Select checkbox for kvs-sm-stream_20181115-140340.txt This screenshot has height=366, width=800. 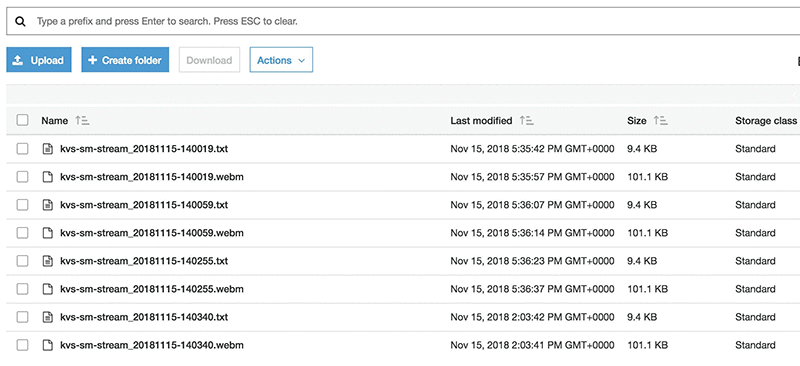pos(22,318)
